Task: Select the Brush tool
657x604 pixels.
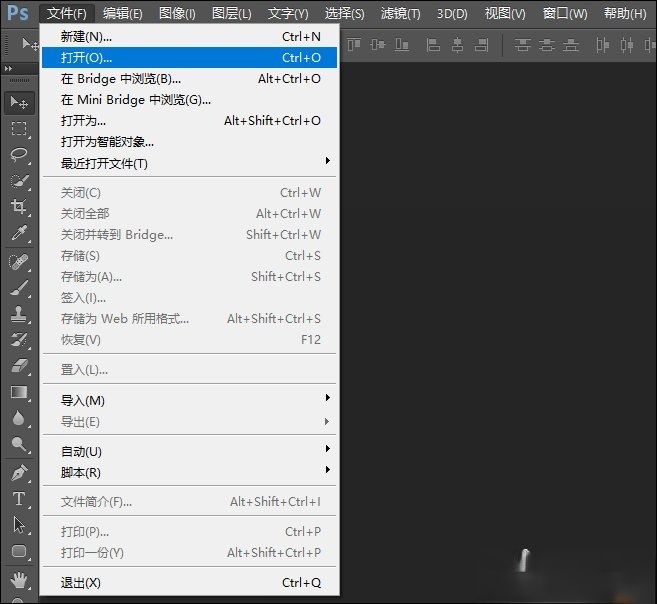Action: (x=19, y=289)
